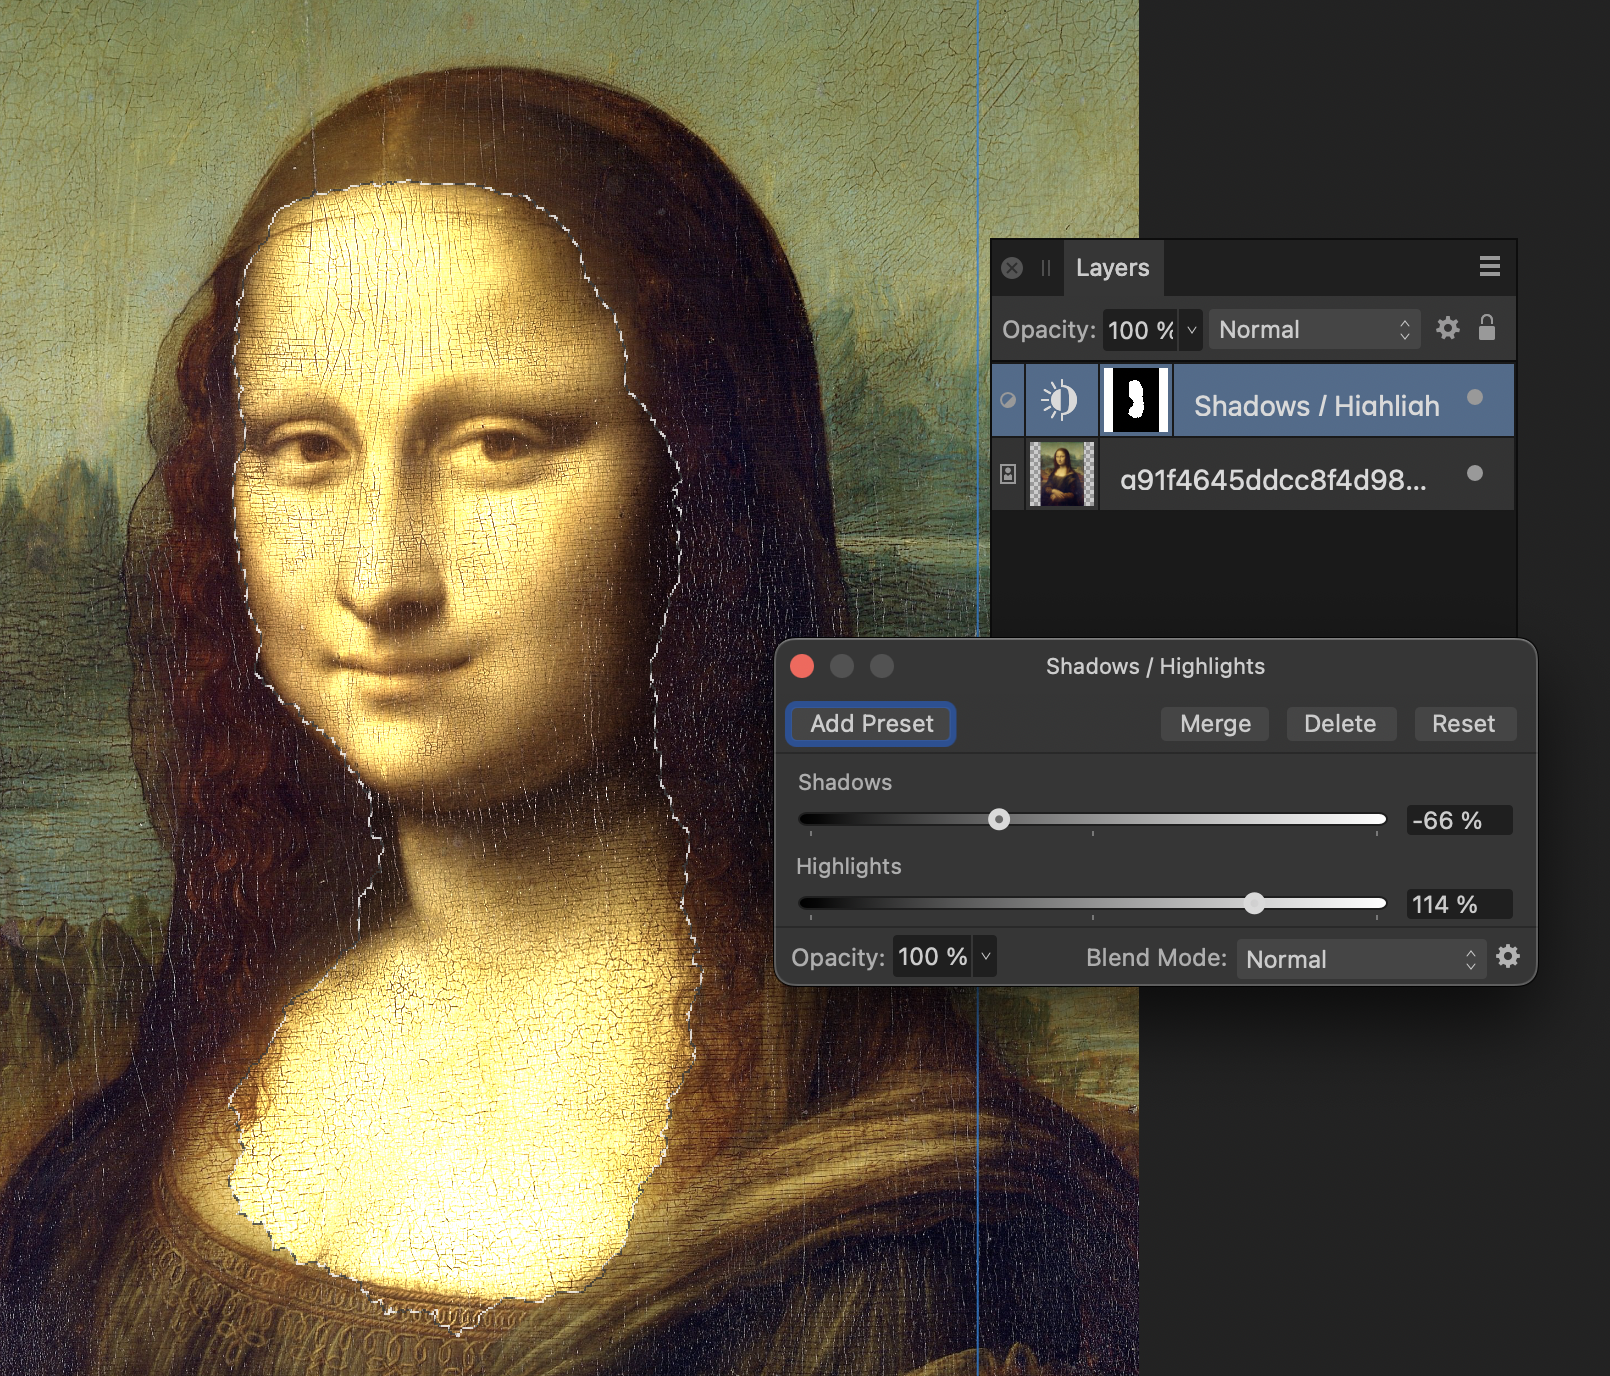Click the Add Preset button

coord(871,724)
